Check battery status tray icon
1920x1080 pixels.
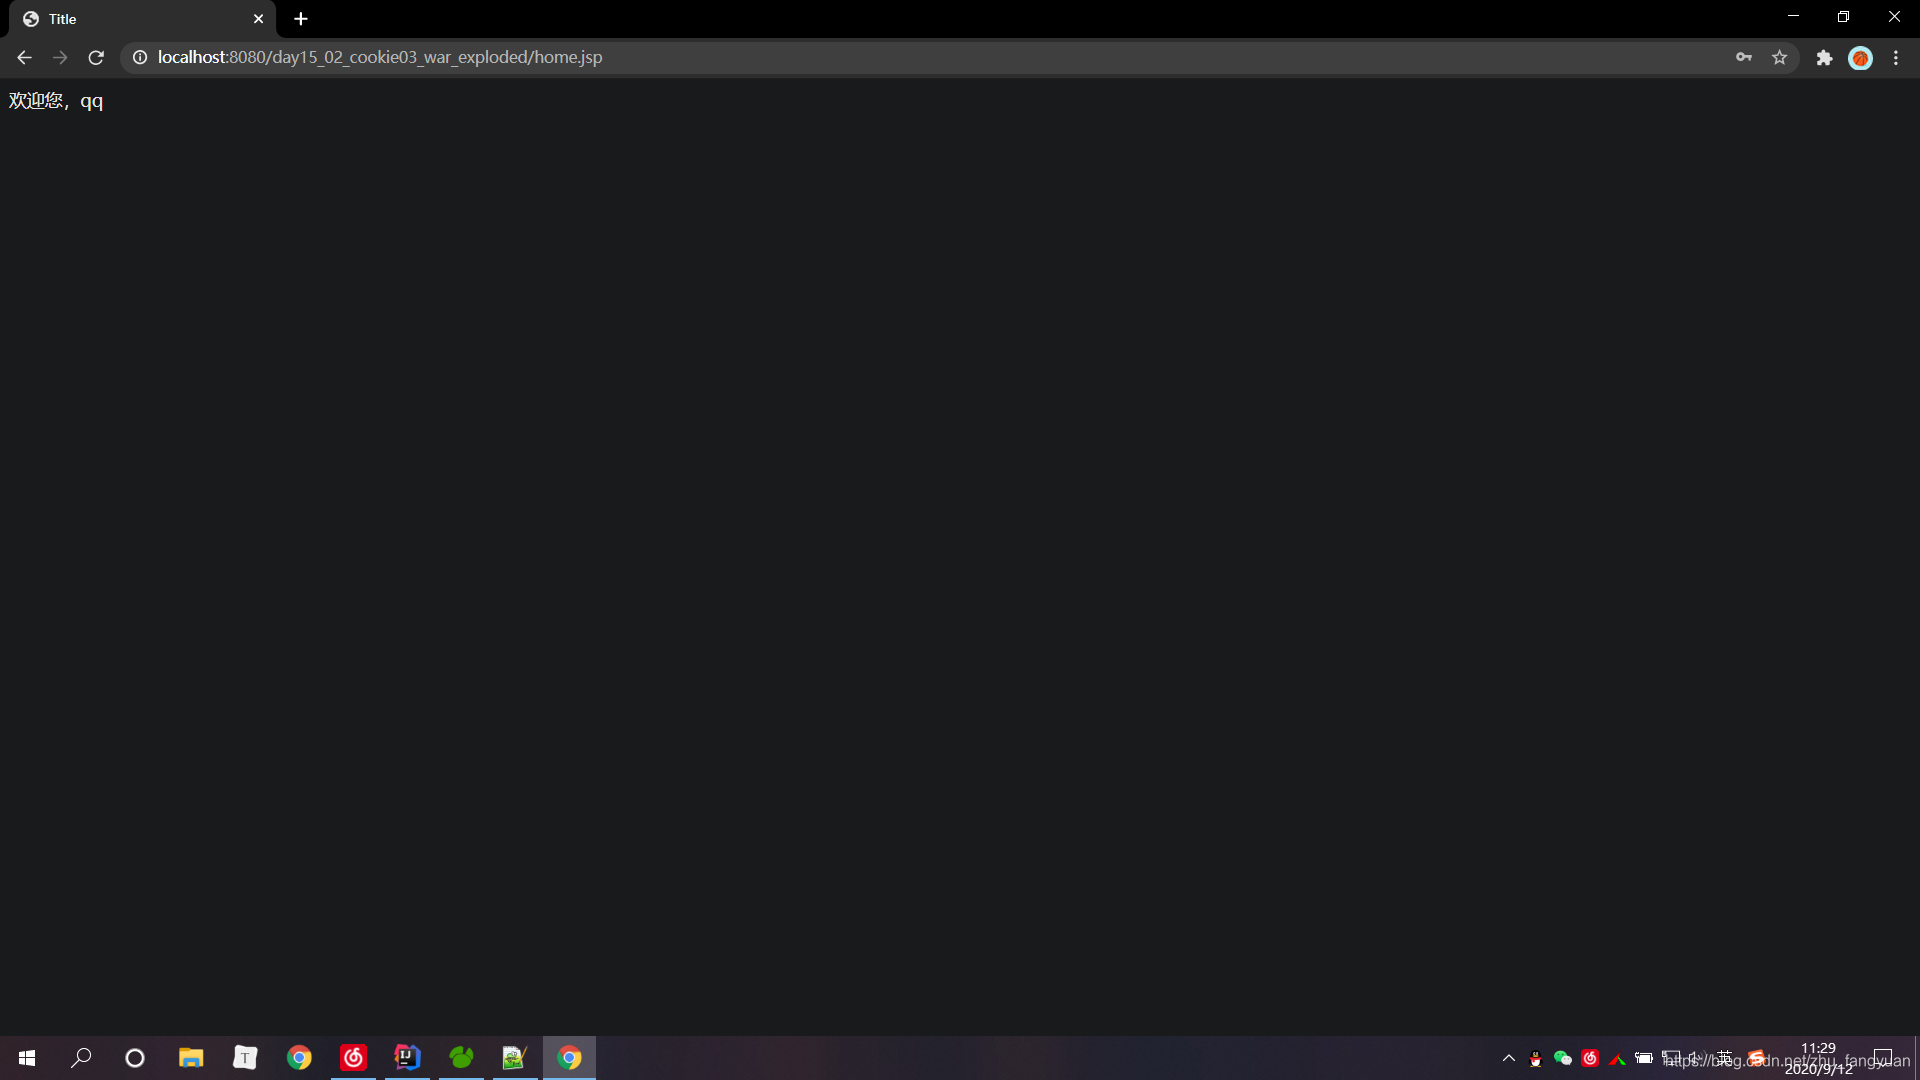pyautogui.click(x=1644, y=1058)
